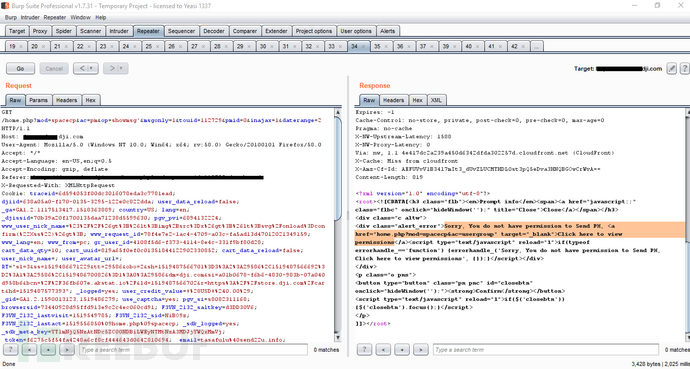Find previous match in request search
This screenshot has width=690, height=369.
(29, 350)
